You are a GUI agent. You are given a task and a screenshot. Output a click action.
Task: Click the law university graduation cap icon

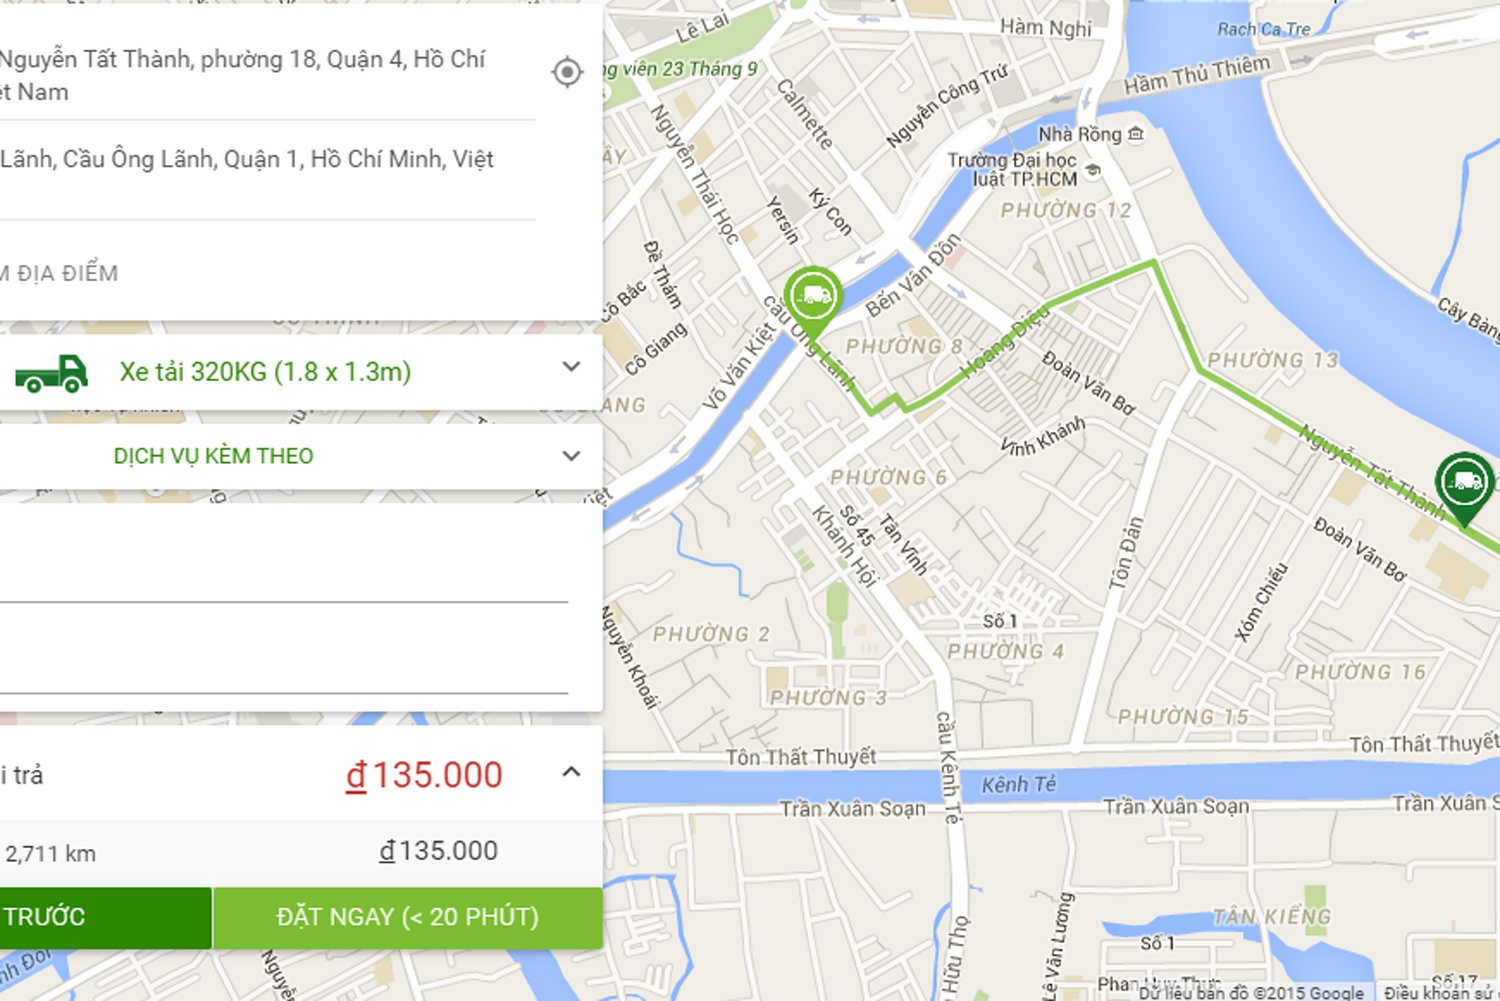(1093, 171)
